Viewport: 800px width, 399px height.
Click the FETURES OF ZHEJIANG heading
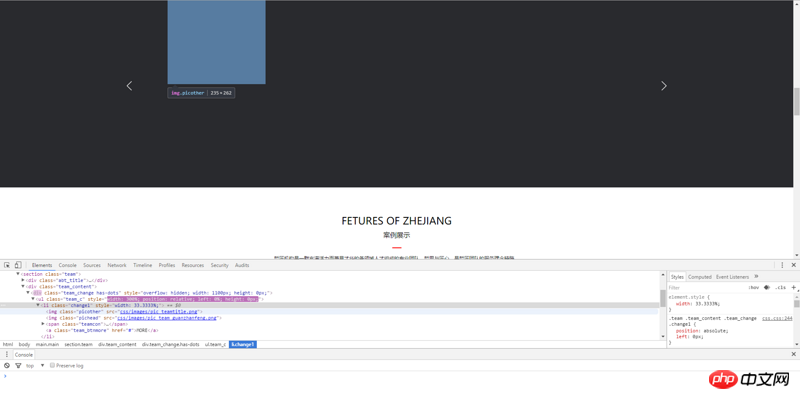click(396, 221)
